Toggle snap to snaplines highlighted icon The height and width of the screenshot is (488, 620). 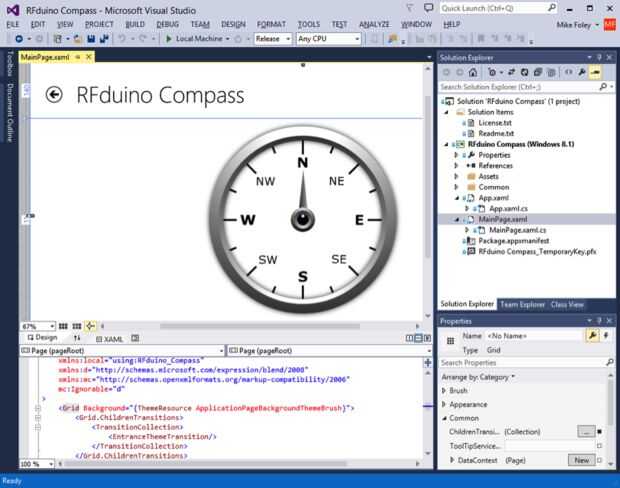[91, 326]
